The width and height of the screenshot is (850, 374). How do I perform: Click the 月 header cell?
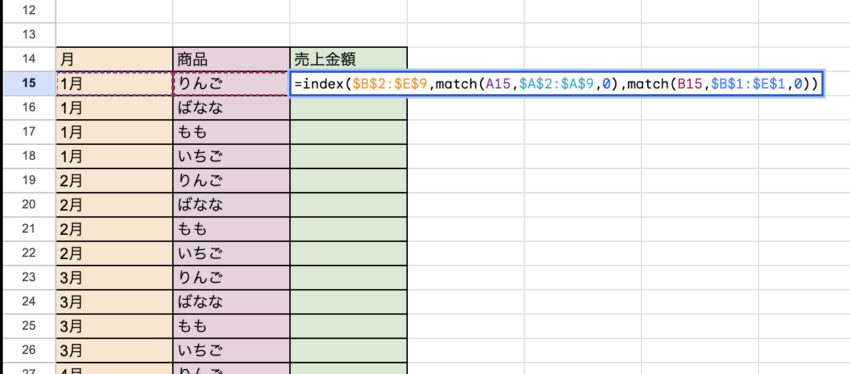coord(114,59)
